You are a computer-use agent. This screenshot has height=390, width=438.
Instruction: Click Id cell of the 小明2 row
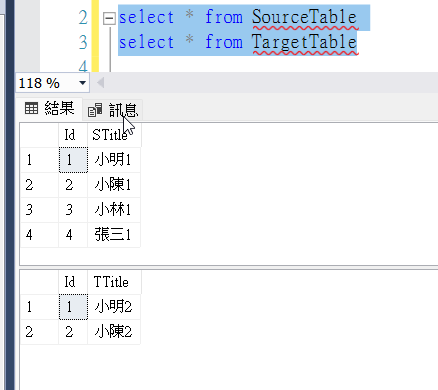click(73, 307)
